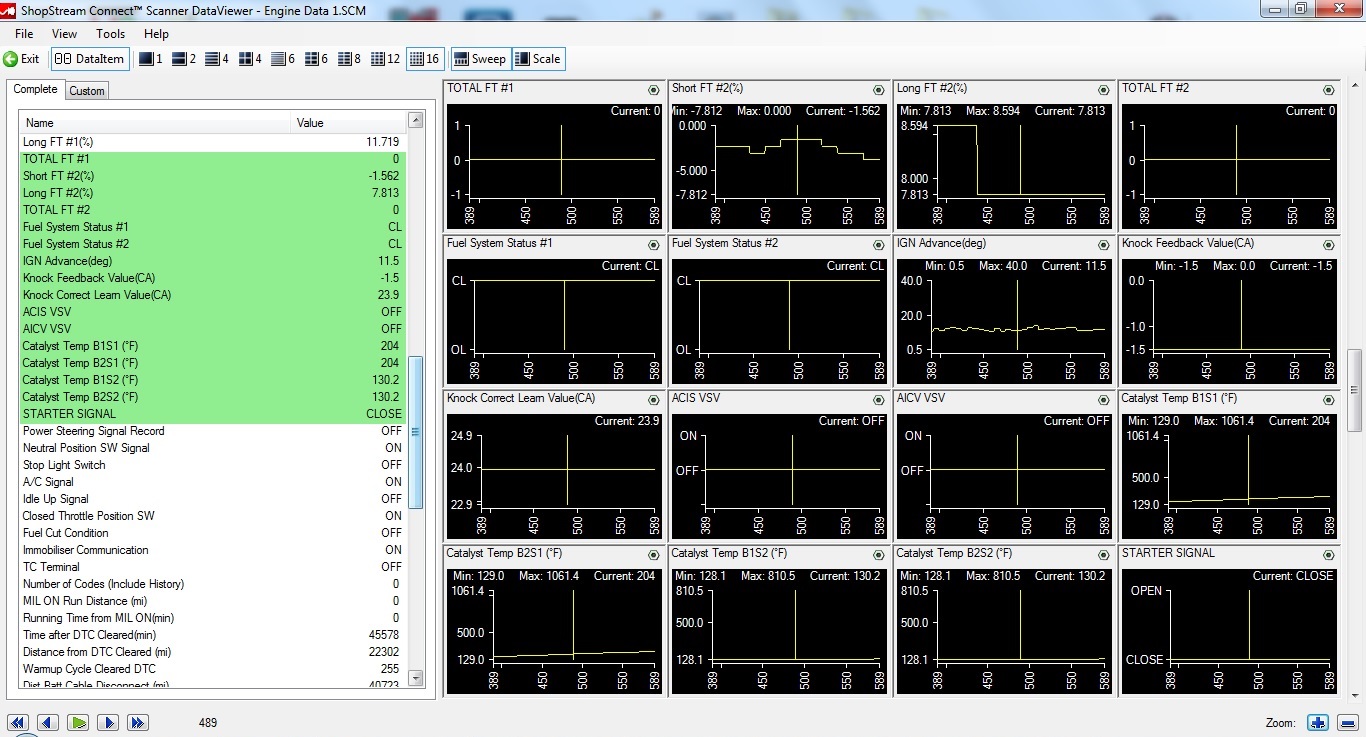Select the A/C Signal row
Screen dimensions: 1366x737
[214, 482]
